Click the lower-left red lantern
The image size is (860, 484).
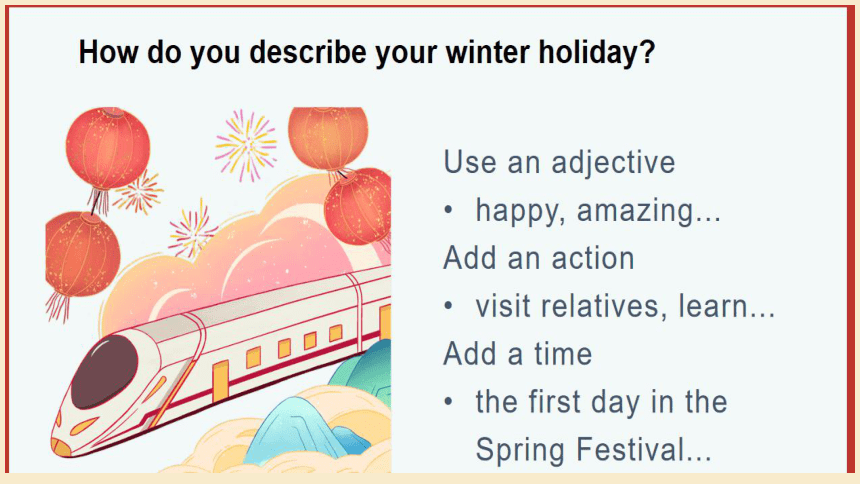(82, 255)
